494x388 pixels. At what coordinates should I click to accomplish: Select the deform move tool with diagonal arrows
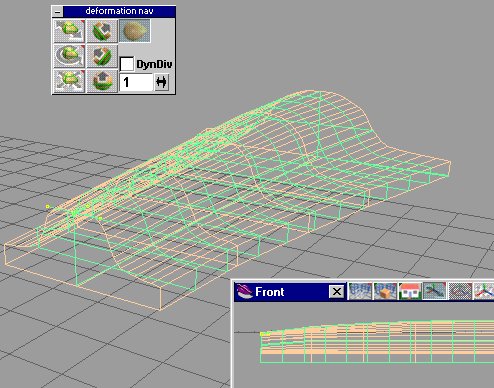point(69,31)
